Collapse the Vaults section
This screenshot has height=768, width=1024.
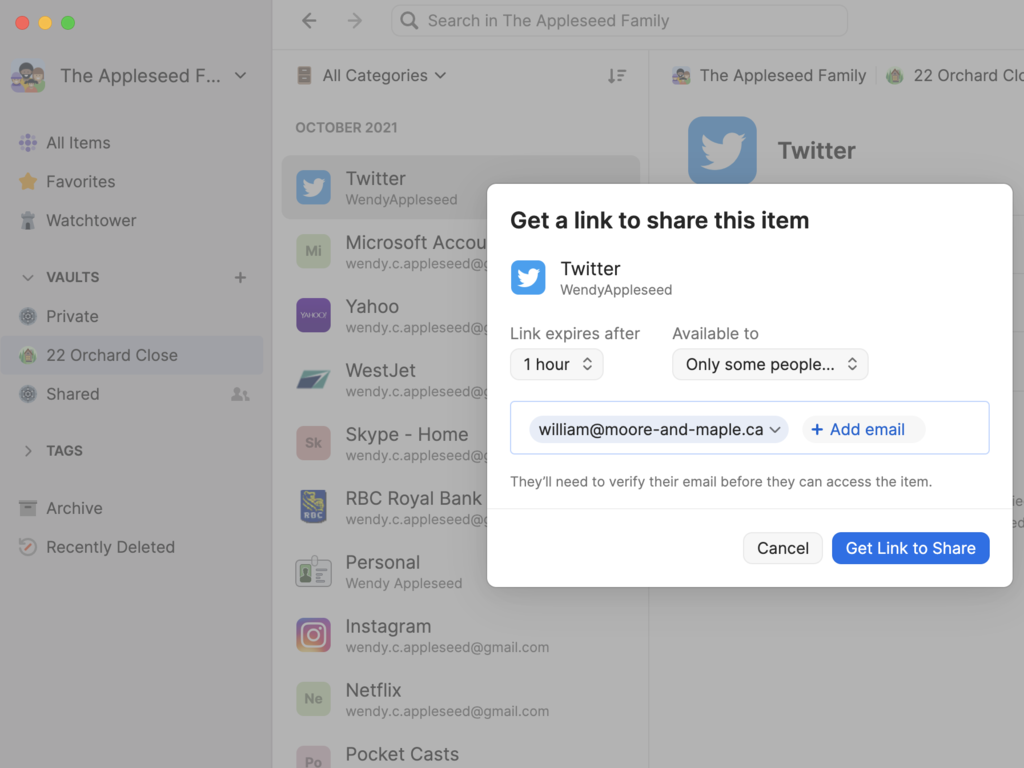27,278
